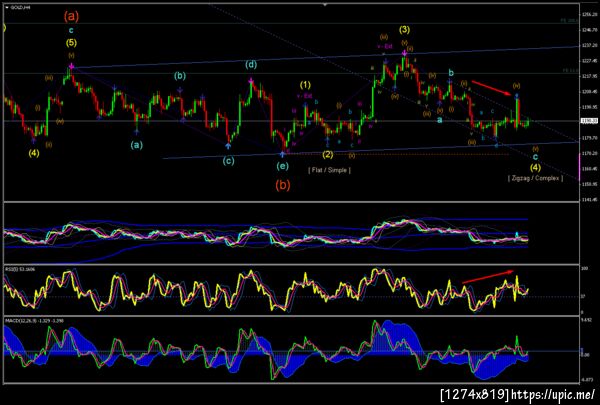Click current price tag 1190.33 on scale
The height and width of the screenshot is (405, 600).
(587, 121)
